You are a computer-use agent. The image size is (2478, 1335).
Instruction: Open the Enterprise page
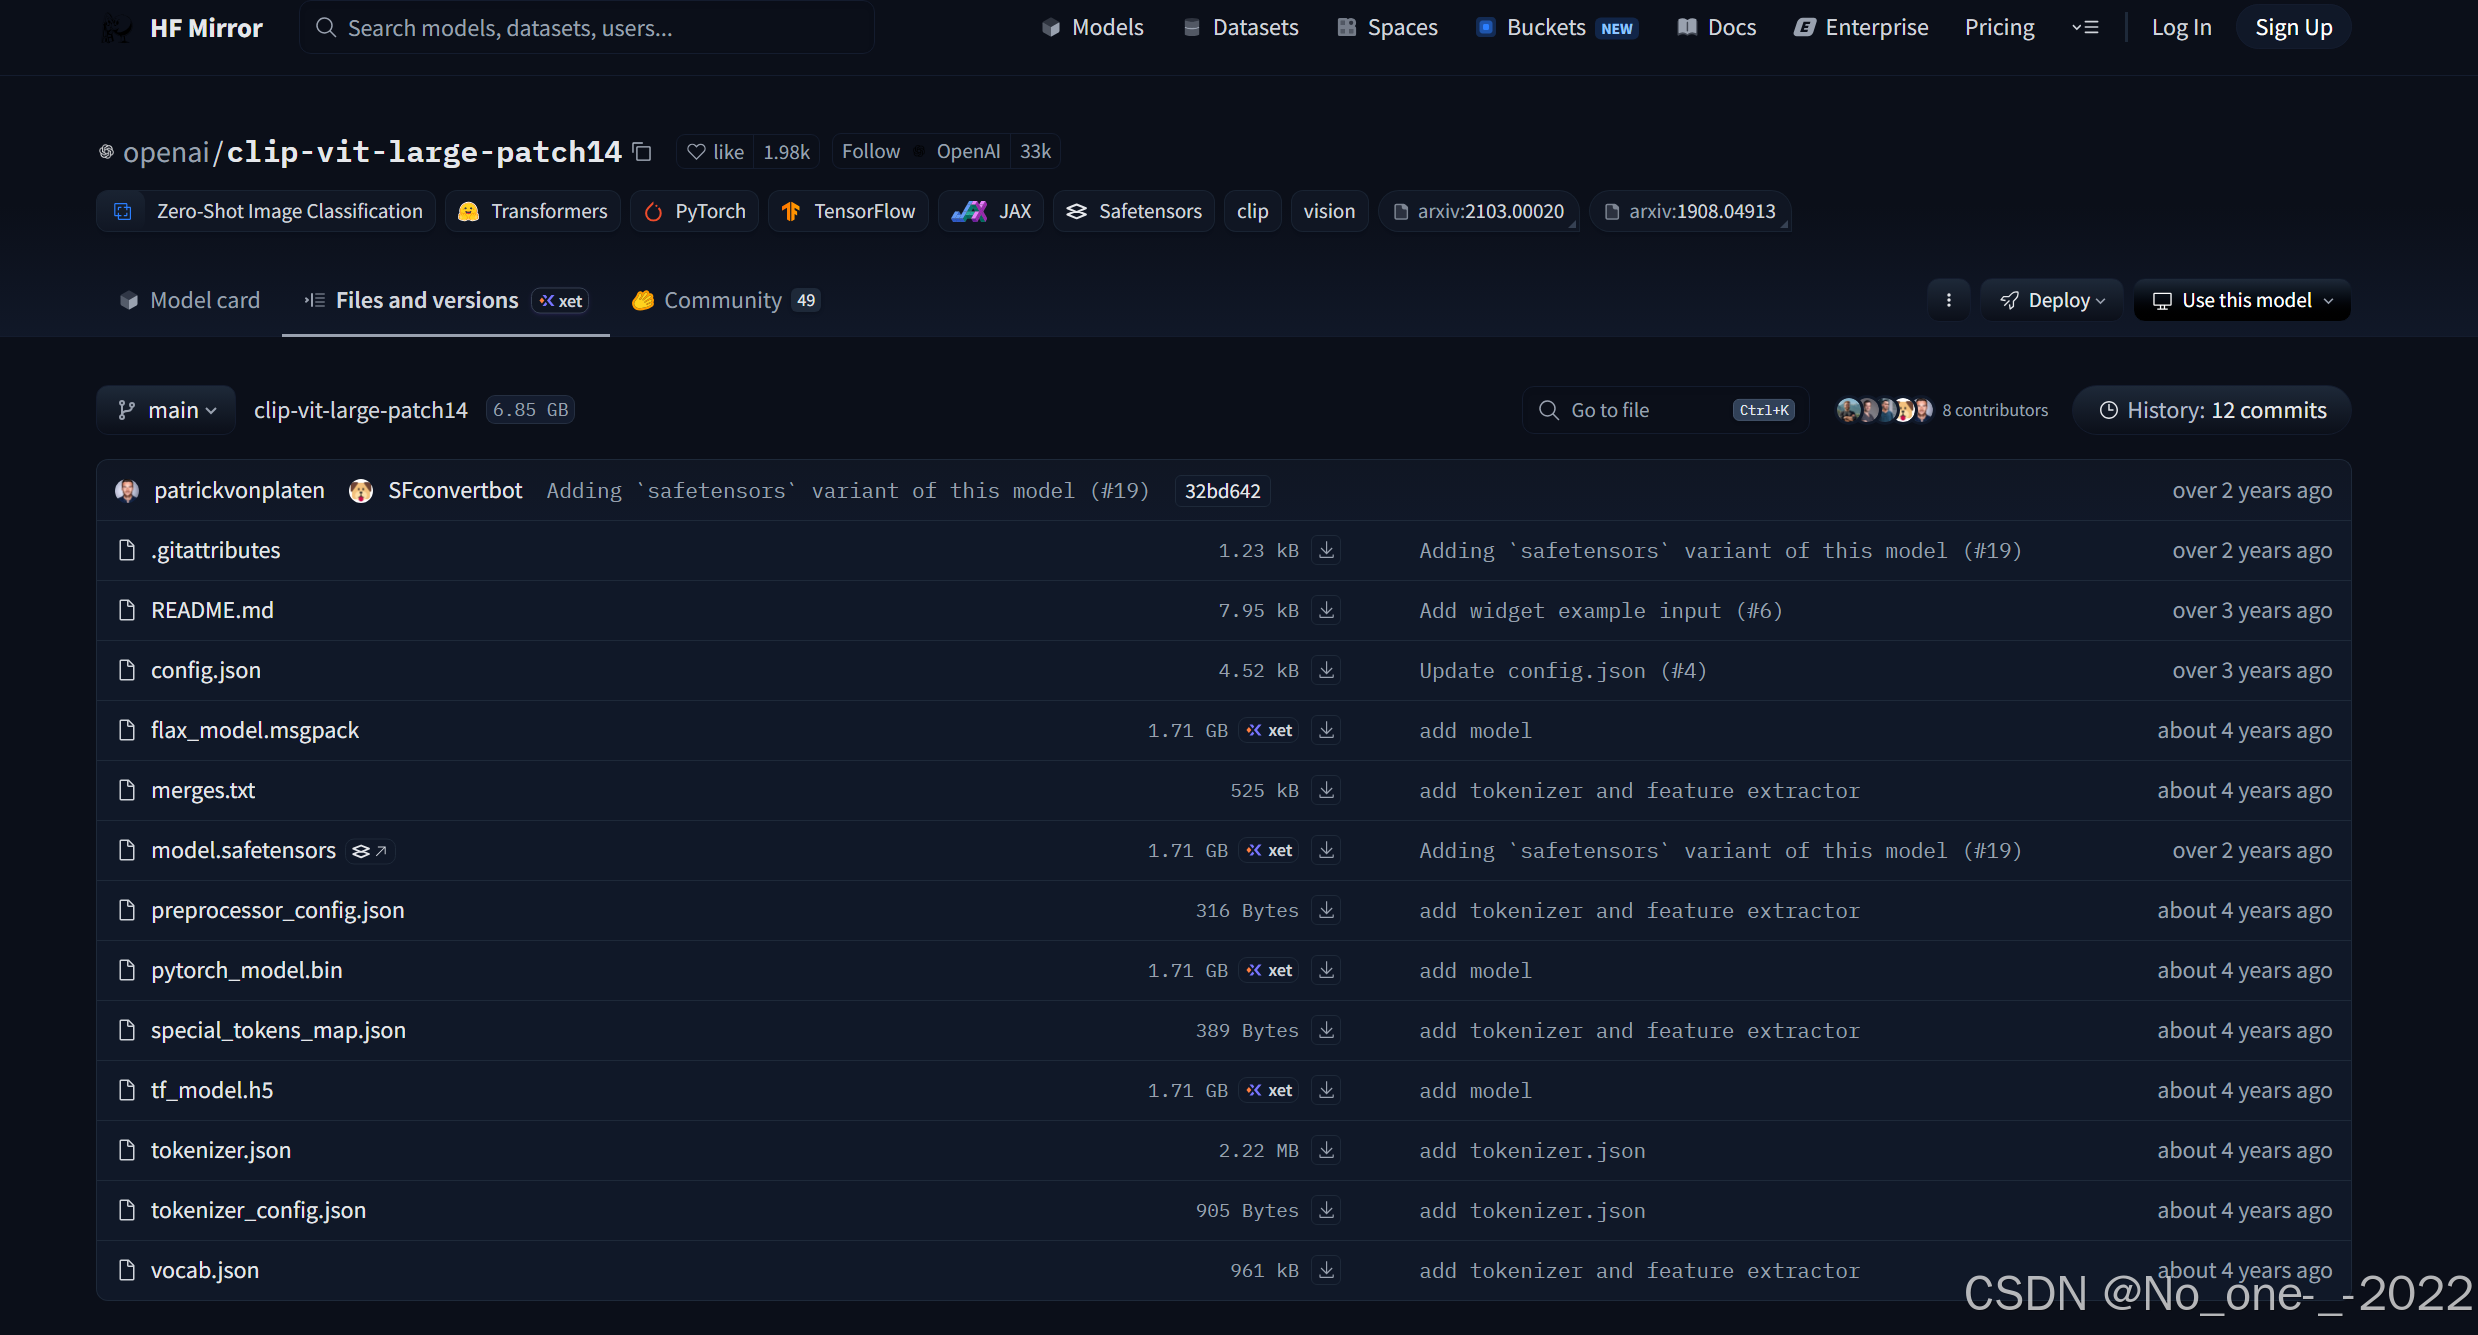click(1862, 28)
